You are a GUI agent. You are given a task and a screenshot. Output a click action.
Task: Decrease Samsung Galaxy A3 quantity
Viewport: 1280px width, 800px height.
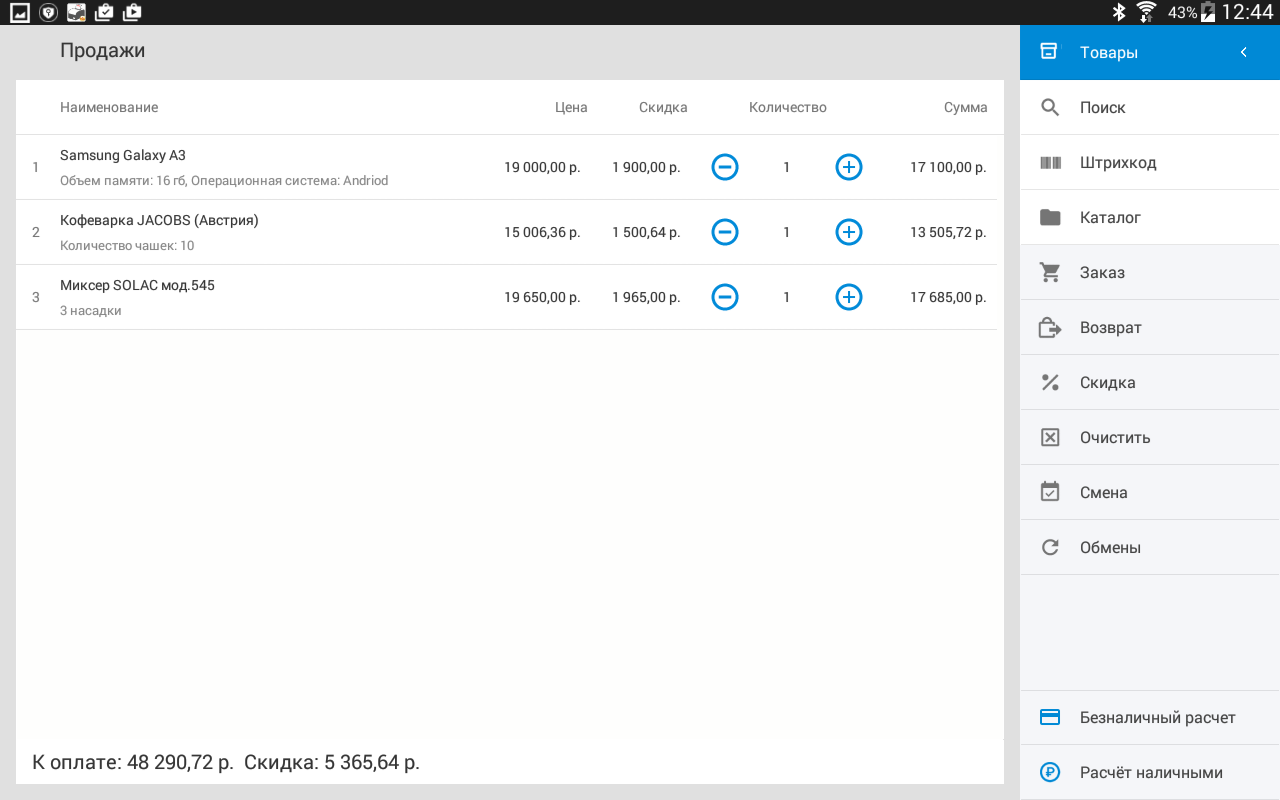pyautogui.click(x=725, y=167)
